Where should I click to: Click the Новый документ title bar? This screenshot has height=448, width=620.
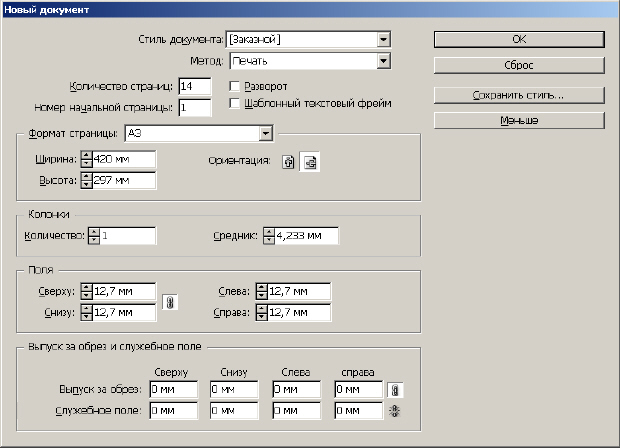coord(310,9)
